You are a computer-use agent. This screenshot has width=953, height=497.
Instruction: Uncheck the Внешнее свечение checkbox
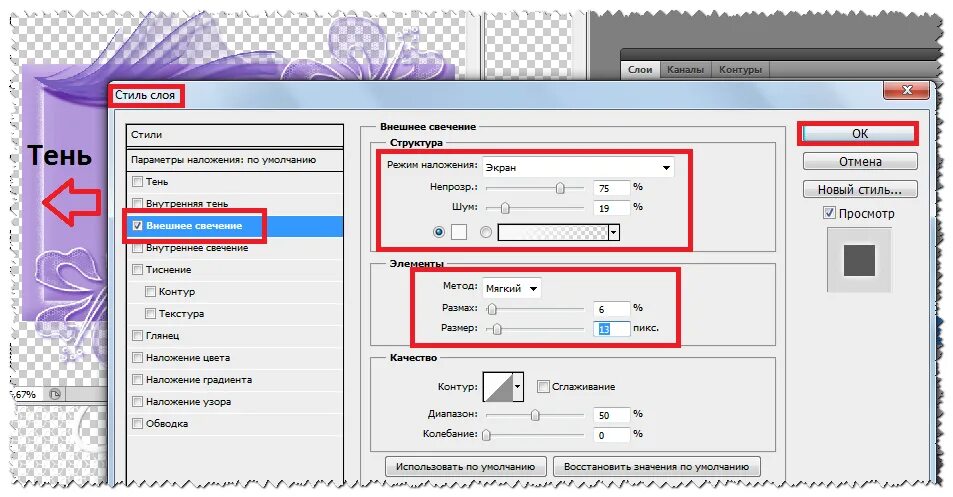click(137, 225)
